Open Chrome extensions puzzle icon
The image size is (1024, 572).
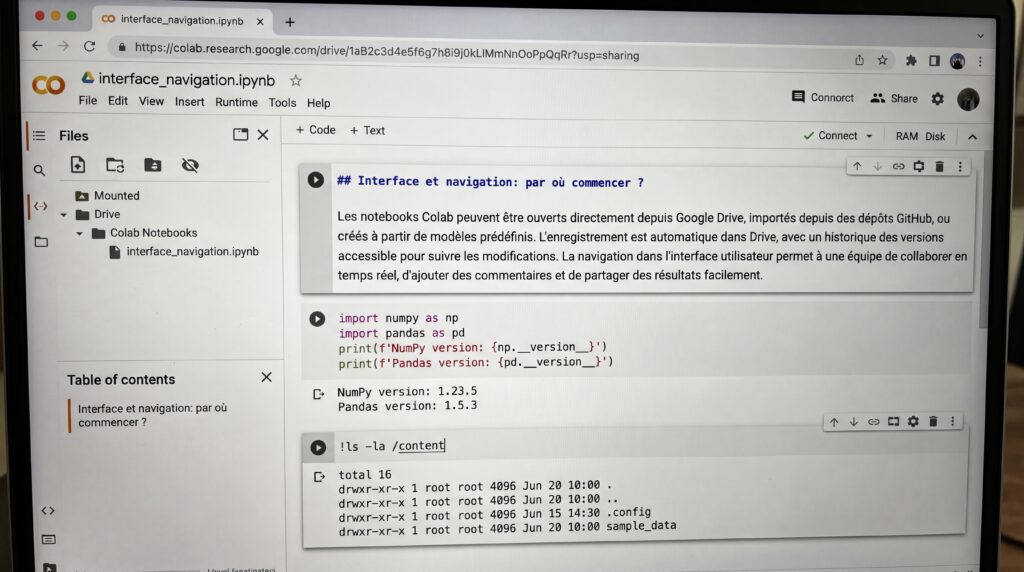[x=910, y=61]
